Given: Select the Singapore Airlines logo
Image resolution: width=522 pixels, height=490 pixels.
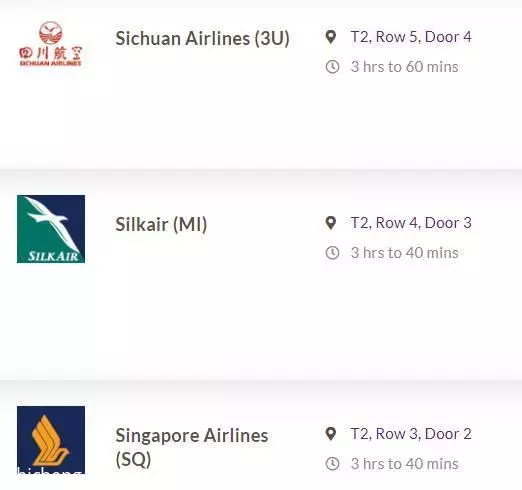Looking at the screenshot, I should [51, 440].
